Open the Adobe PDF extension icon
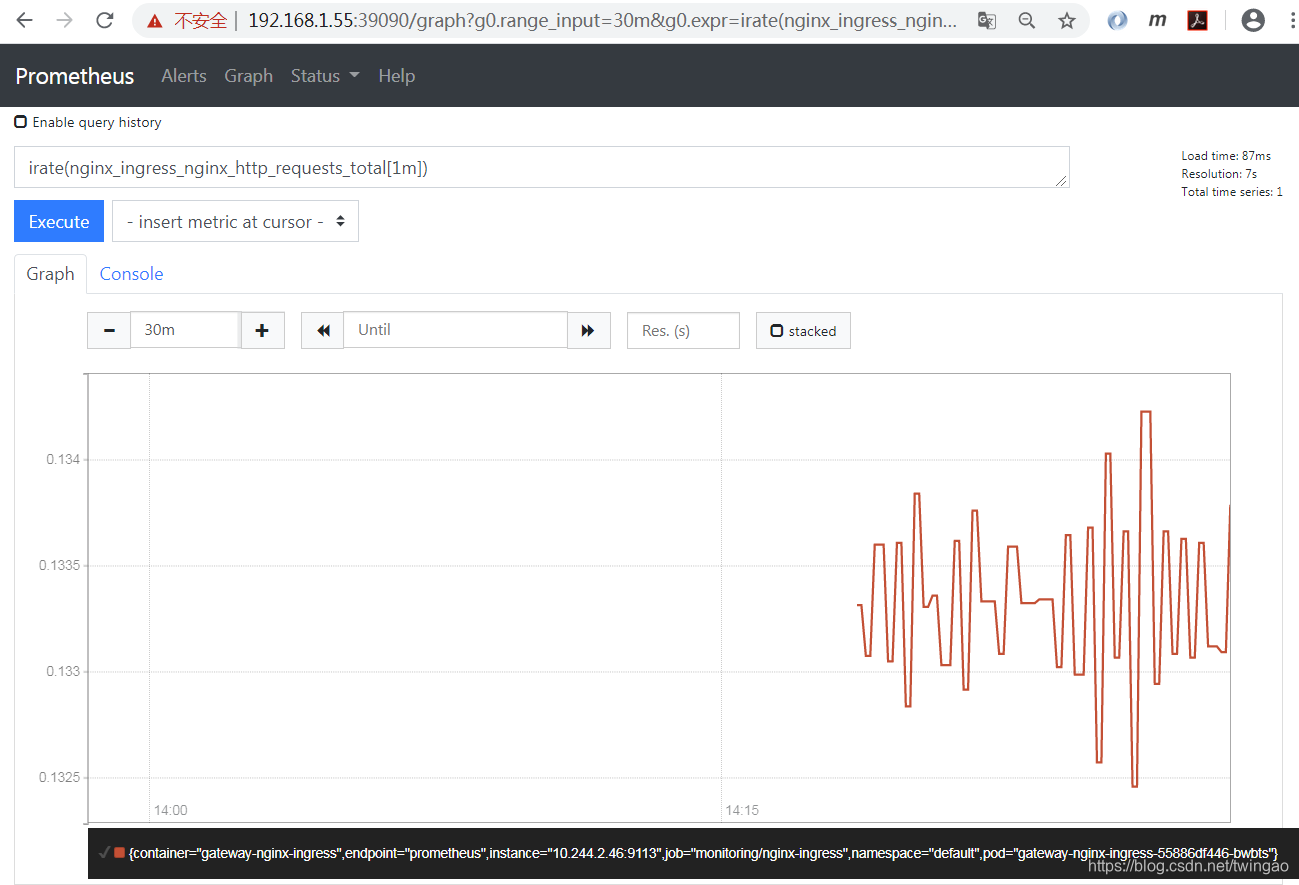Image resolution: width=1299 pixels, height=885 pixels. [1197, 20]
